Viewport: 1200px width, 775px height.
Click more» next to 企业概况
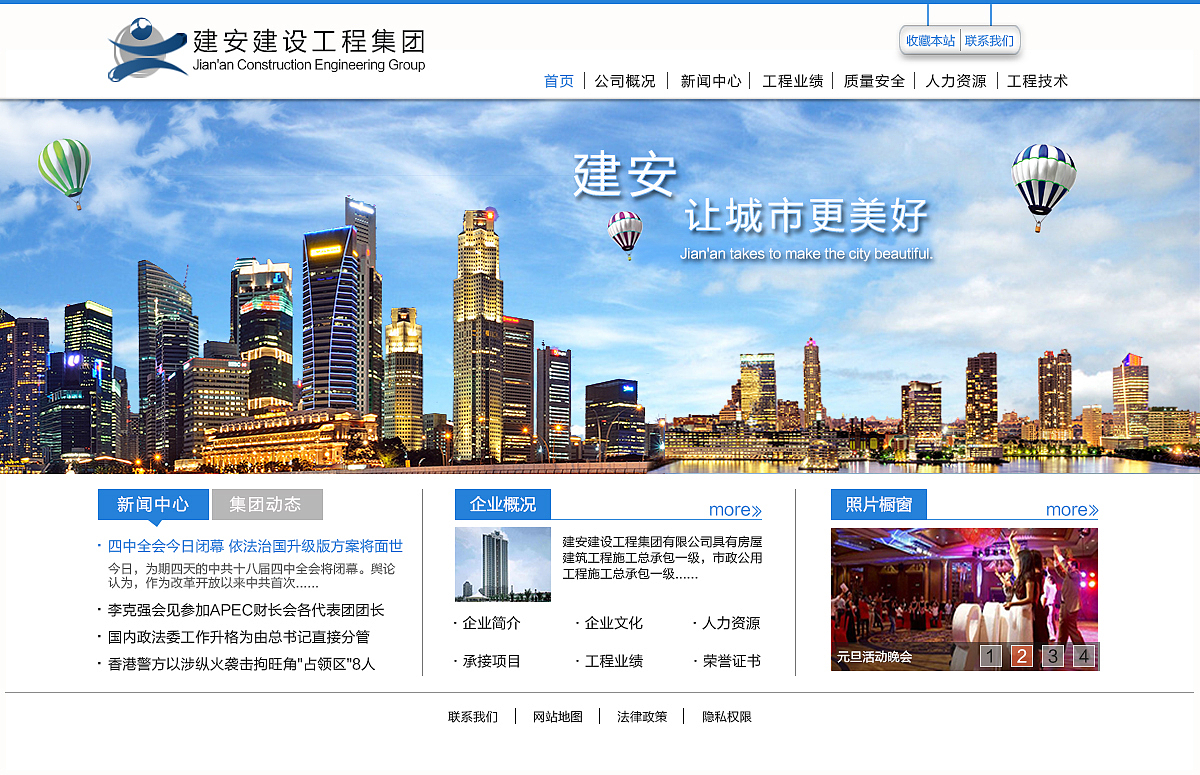[x=733, y=509]
